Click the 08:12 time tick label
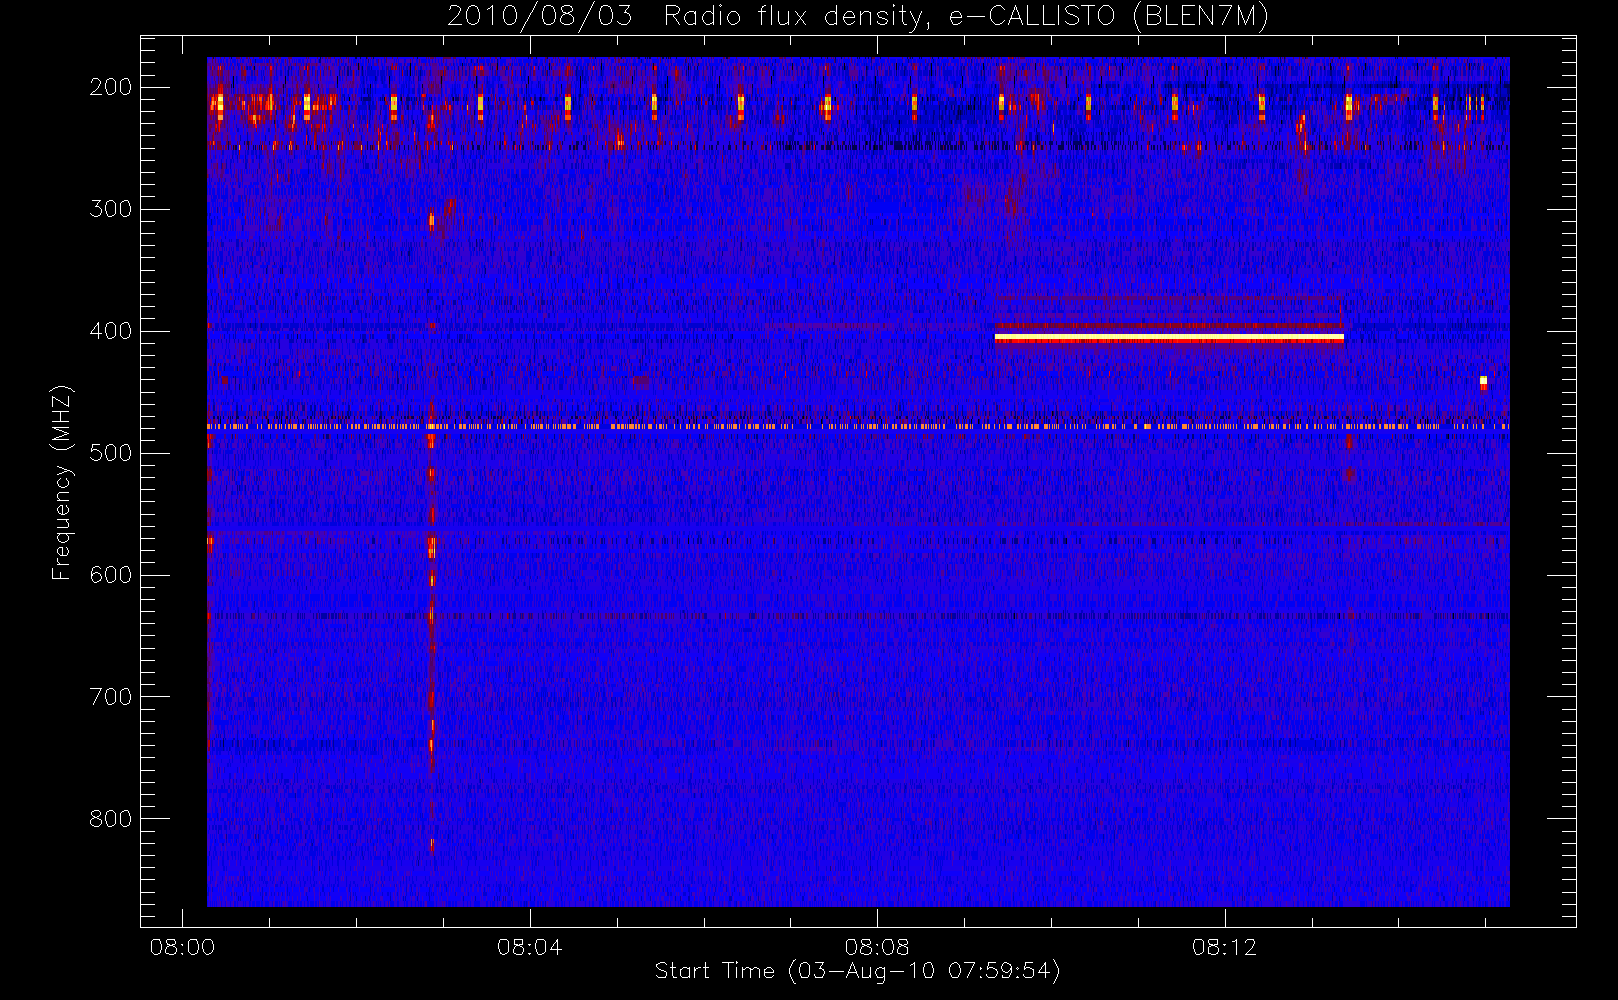 point(1224,947)
